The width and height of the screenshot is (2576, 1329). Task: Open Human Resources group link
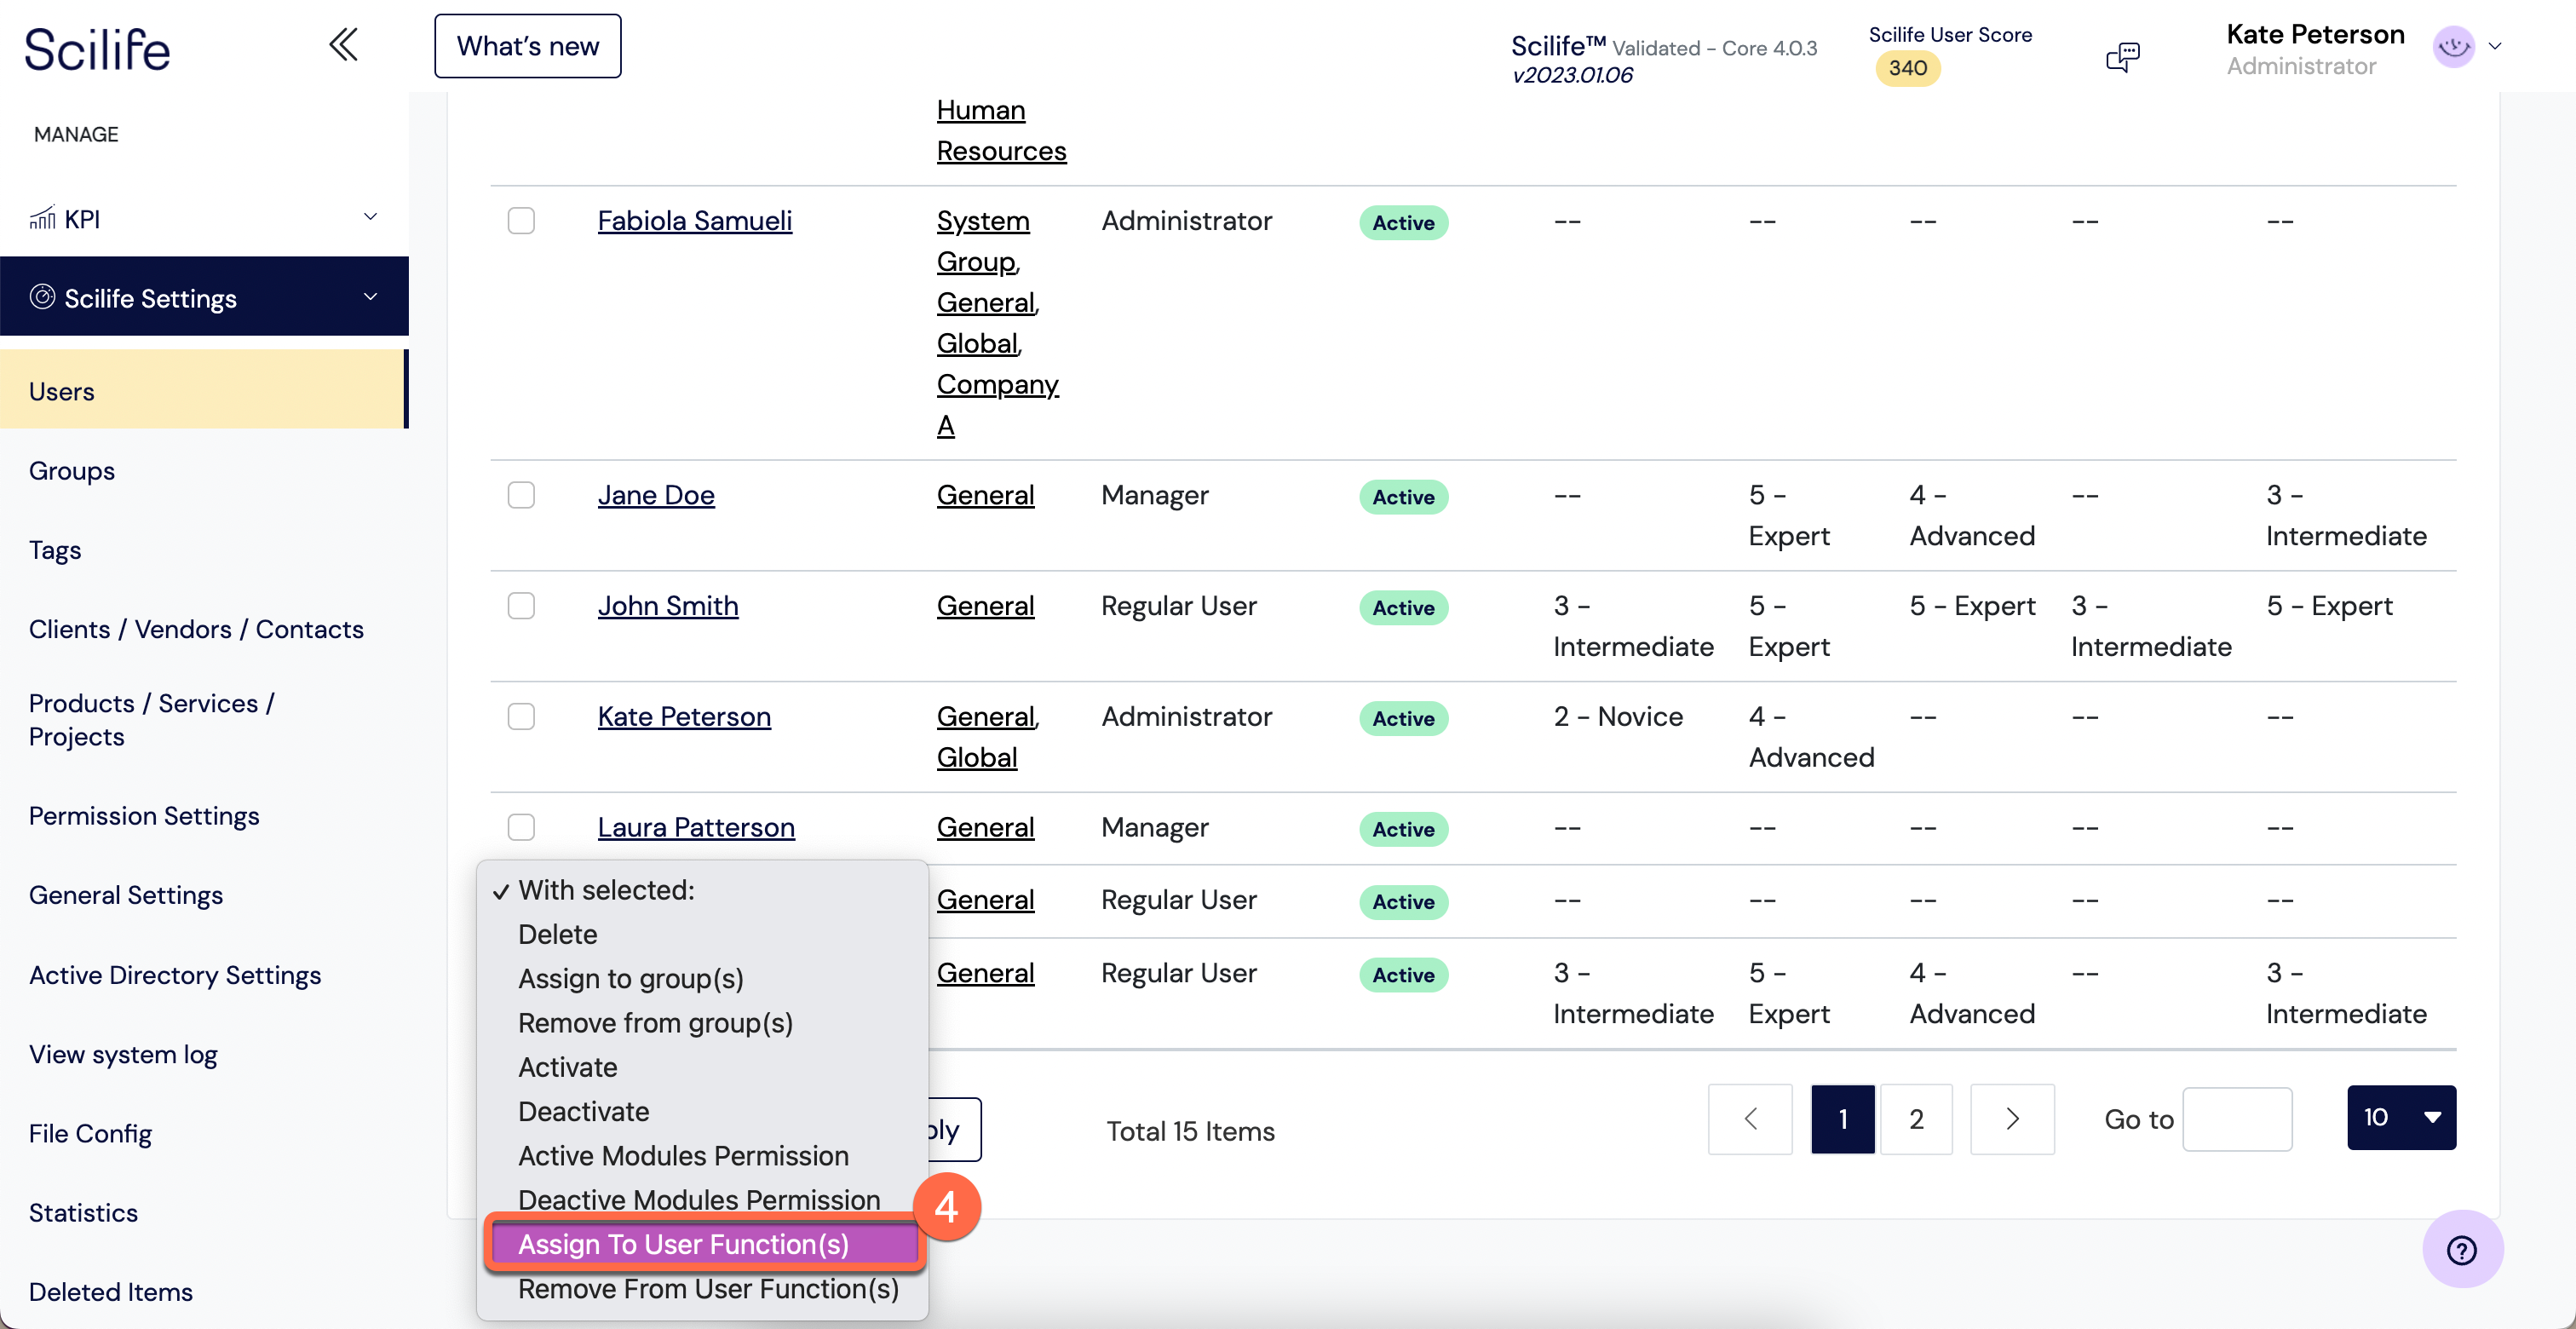pyautogui.click(x=1001, y=130)
